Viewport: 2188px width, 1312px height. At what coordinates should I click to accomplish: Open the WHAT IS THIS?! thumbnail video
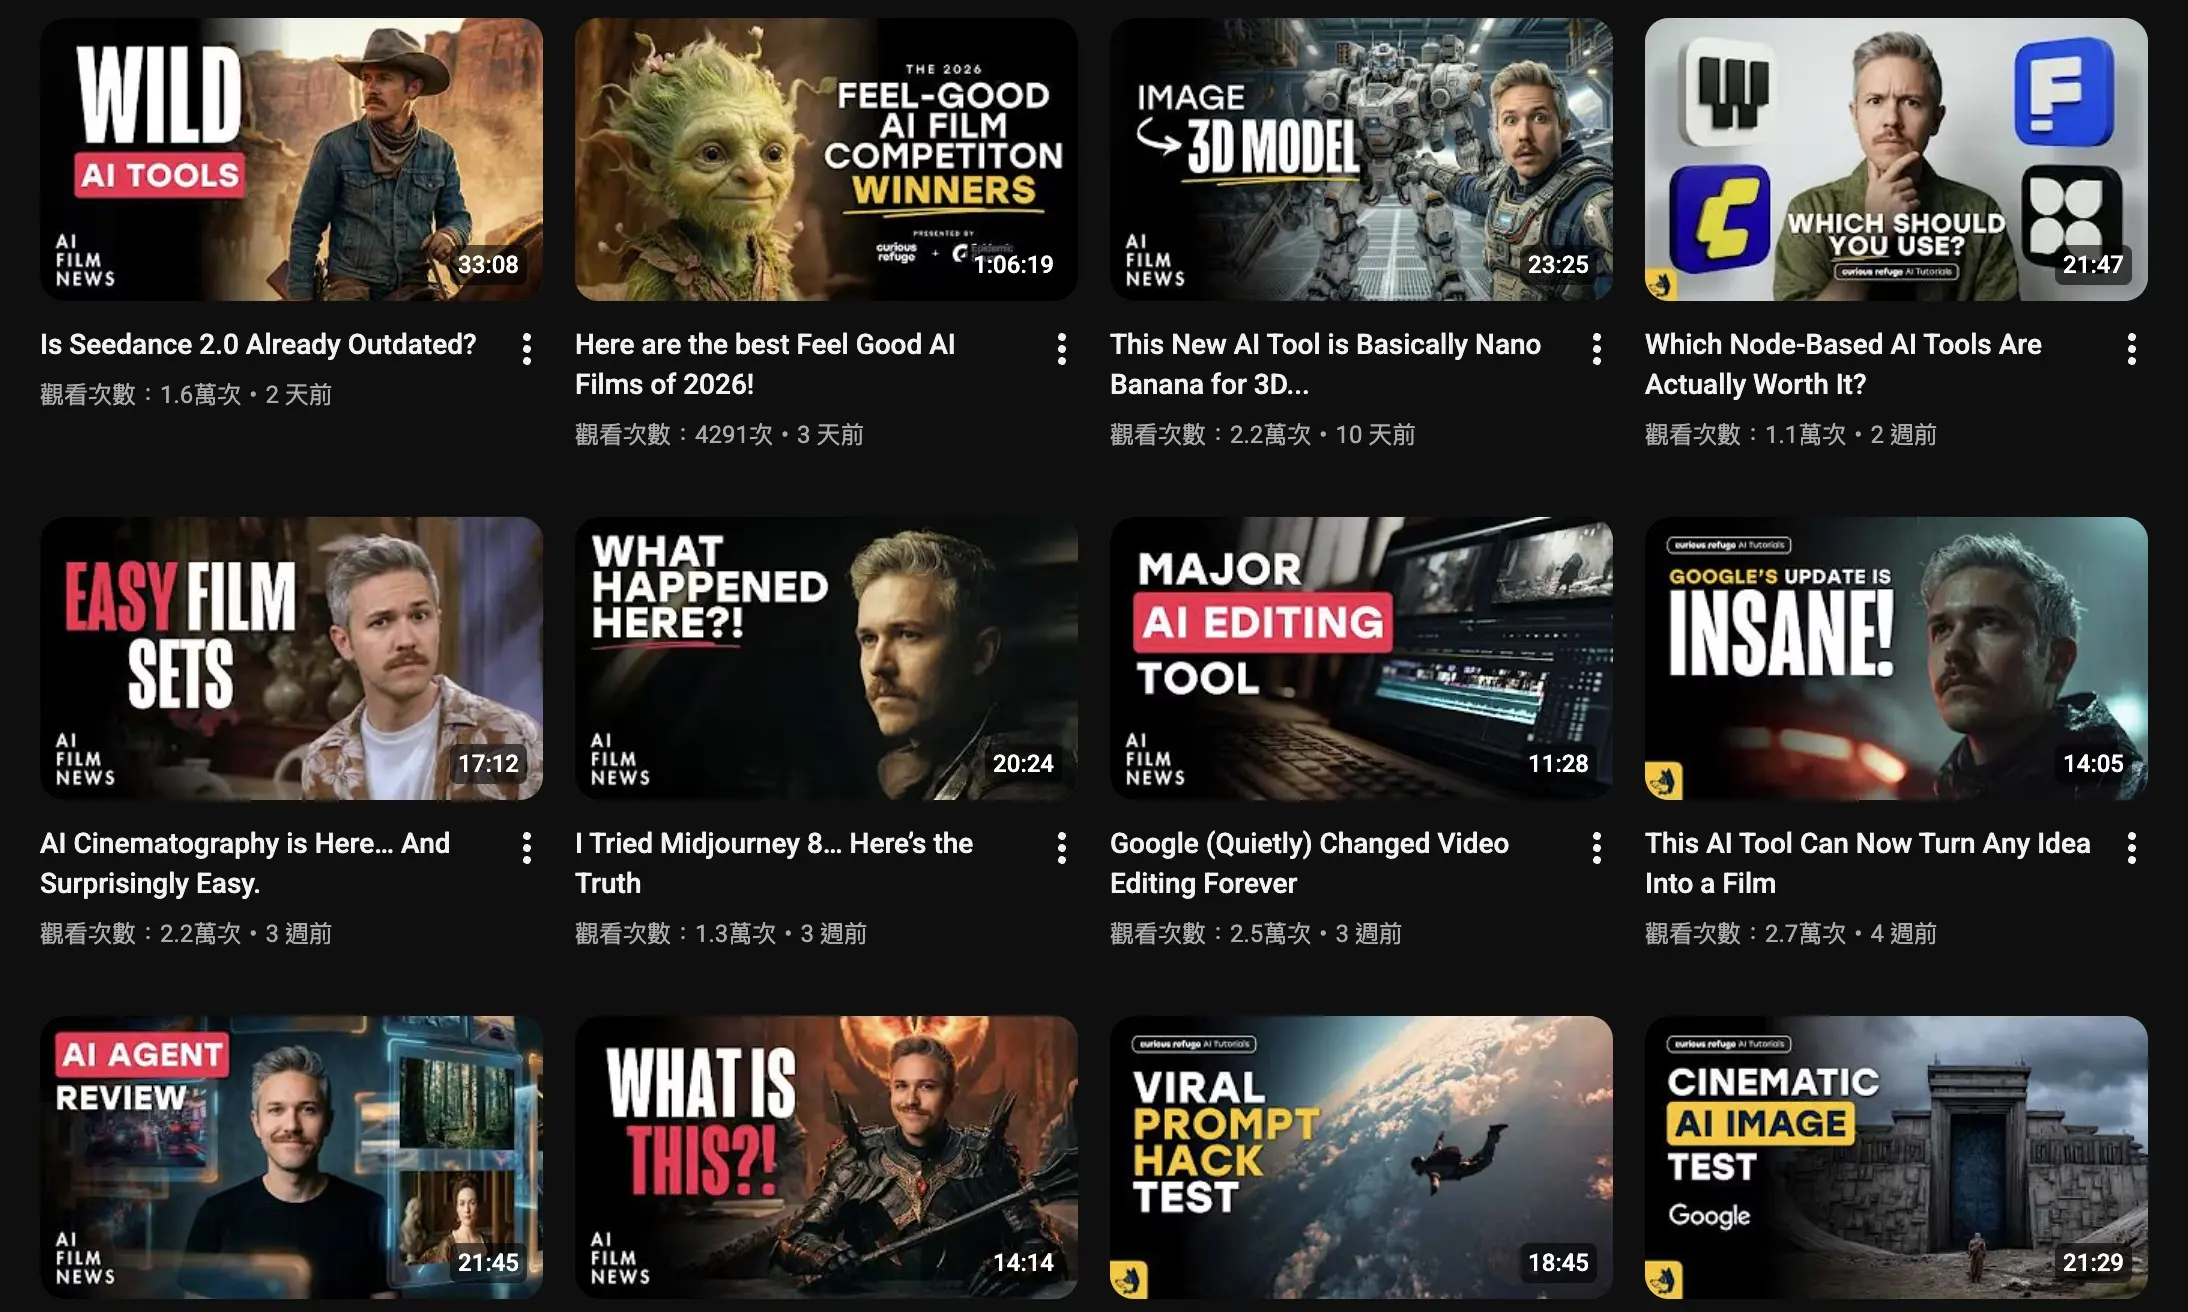coord(826,1157)
